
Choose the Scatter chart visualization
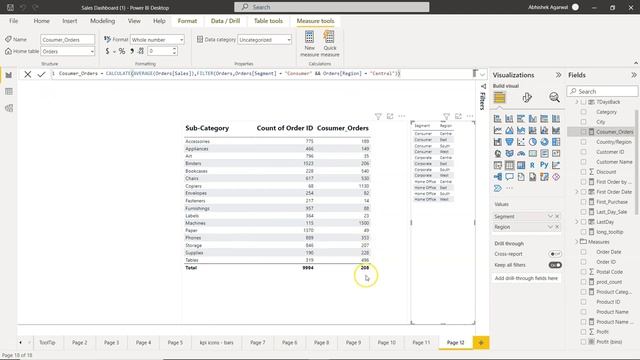(x=521, y=142)
